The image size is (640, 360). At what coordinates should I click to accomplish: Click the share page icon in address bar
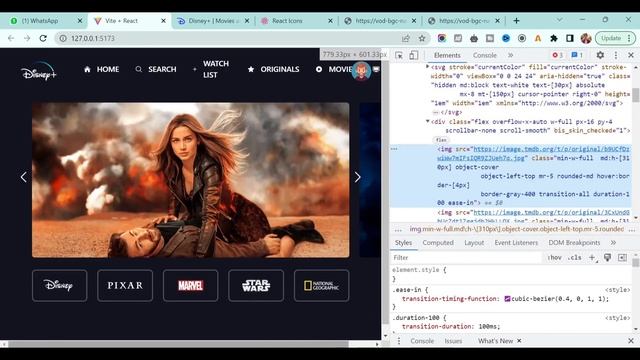tap(406, 38)
